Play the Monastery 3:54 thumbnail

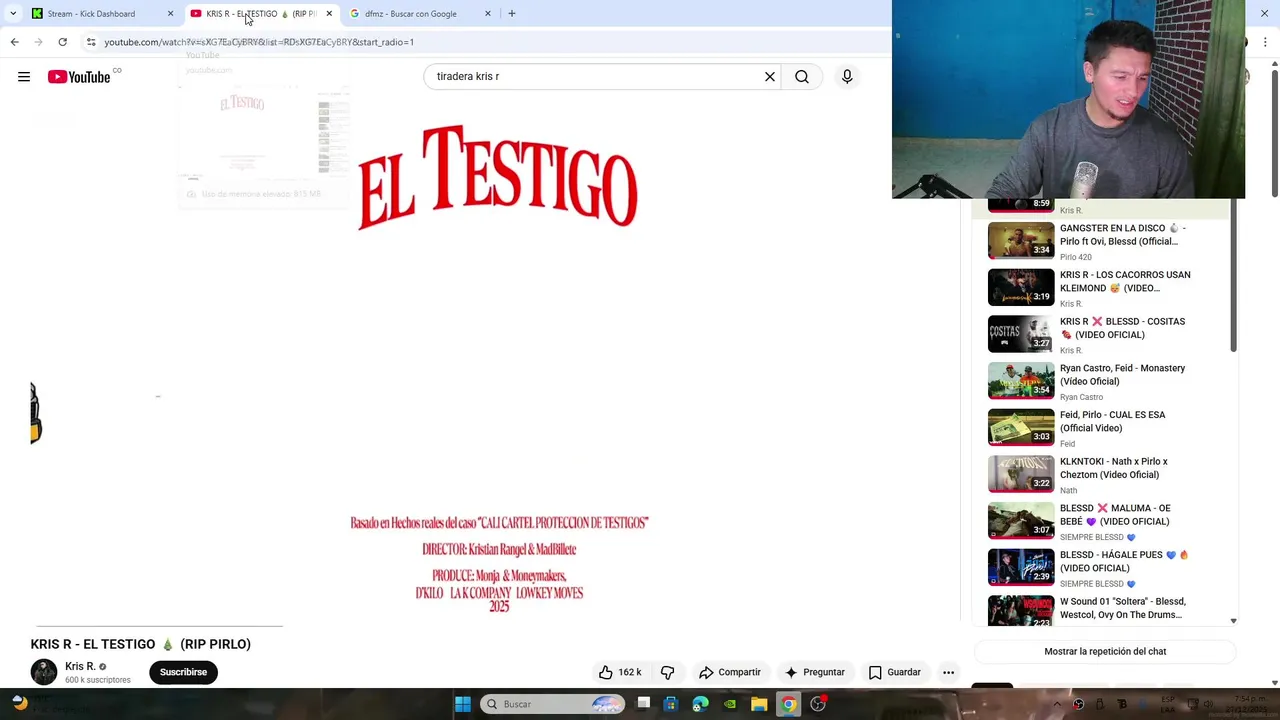point(1020,381)
